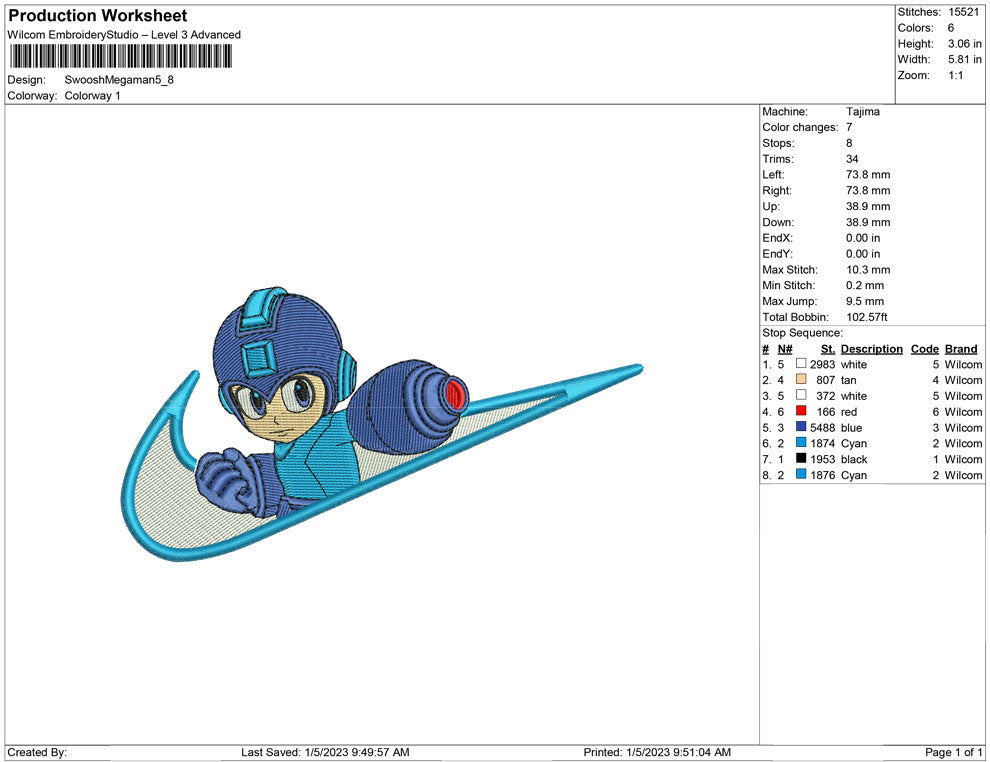990x762 pixels.
Task: Click the 'Production Worksheet' title
Action: click(98, 16)
